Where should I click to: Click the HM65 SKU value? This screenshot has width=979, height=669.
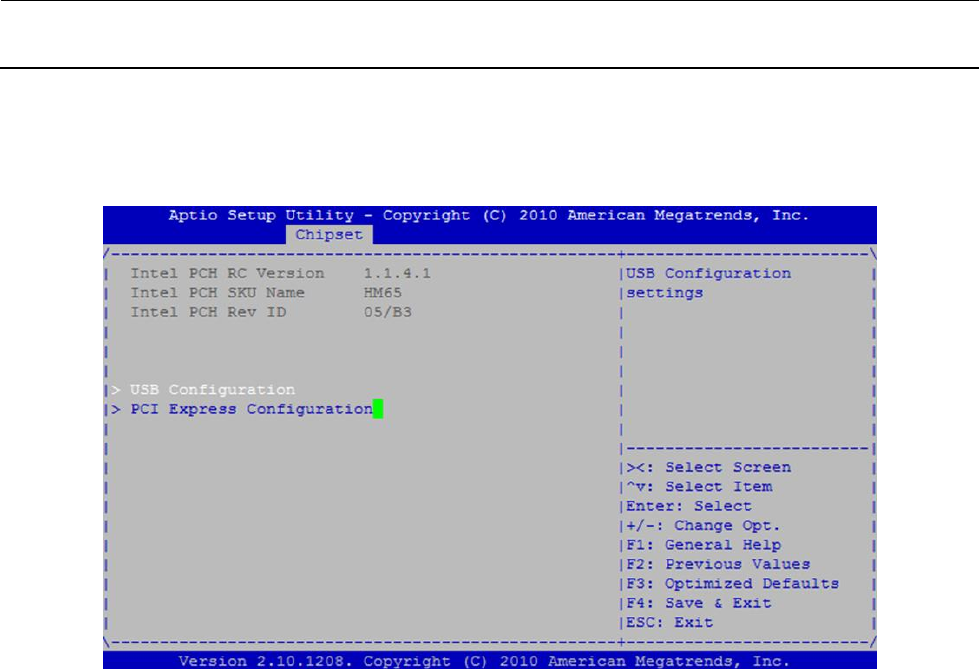[383, 293]
